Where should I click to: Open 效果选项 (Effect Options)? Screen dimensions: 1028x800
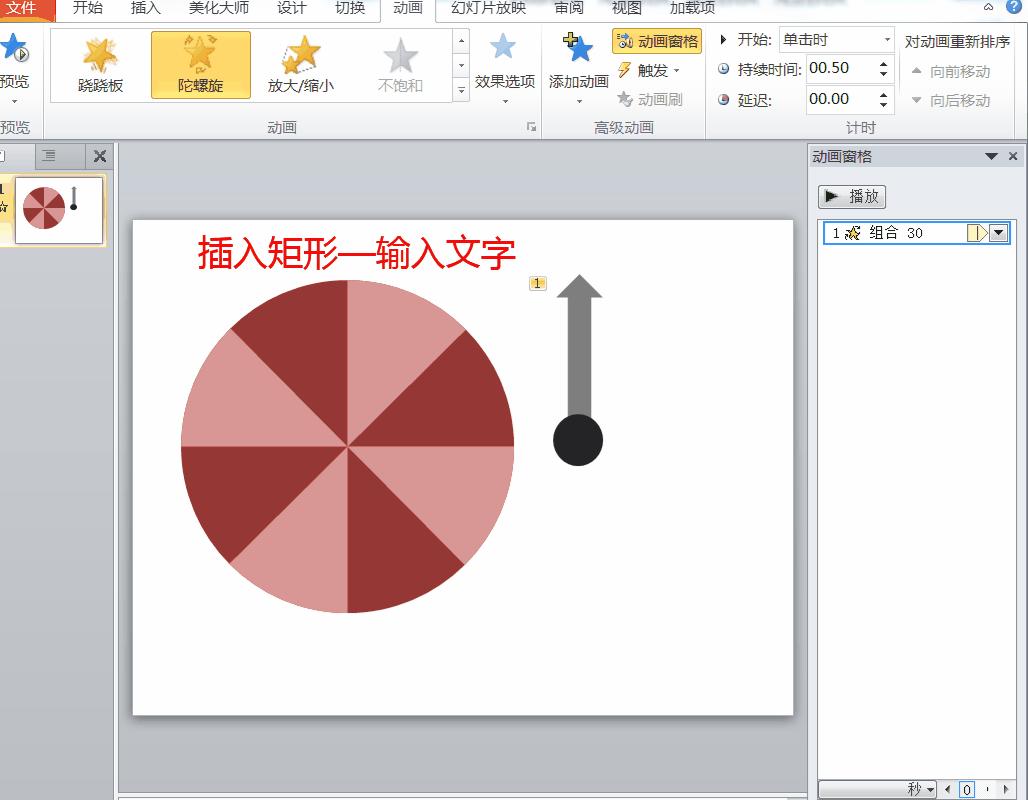pyautogui.click(x=503, y=64)
